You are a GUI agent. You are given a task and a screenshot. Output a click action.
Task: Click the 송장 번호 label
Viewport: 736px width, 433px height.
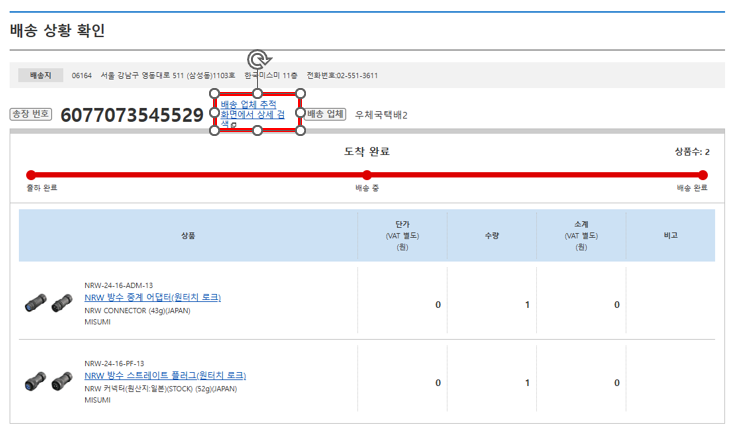point(30,114)
